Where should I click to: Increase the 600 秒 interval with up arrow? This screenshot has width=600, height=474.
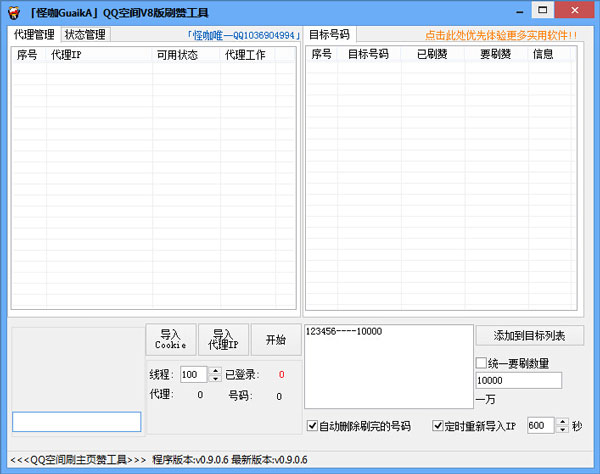click(x=562, y=421)
